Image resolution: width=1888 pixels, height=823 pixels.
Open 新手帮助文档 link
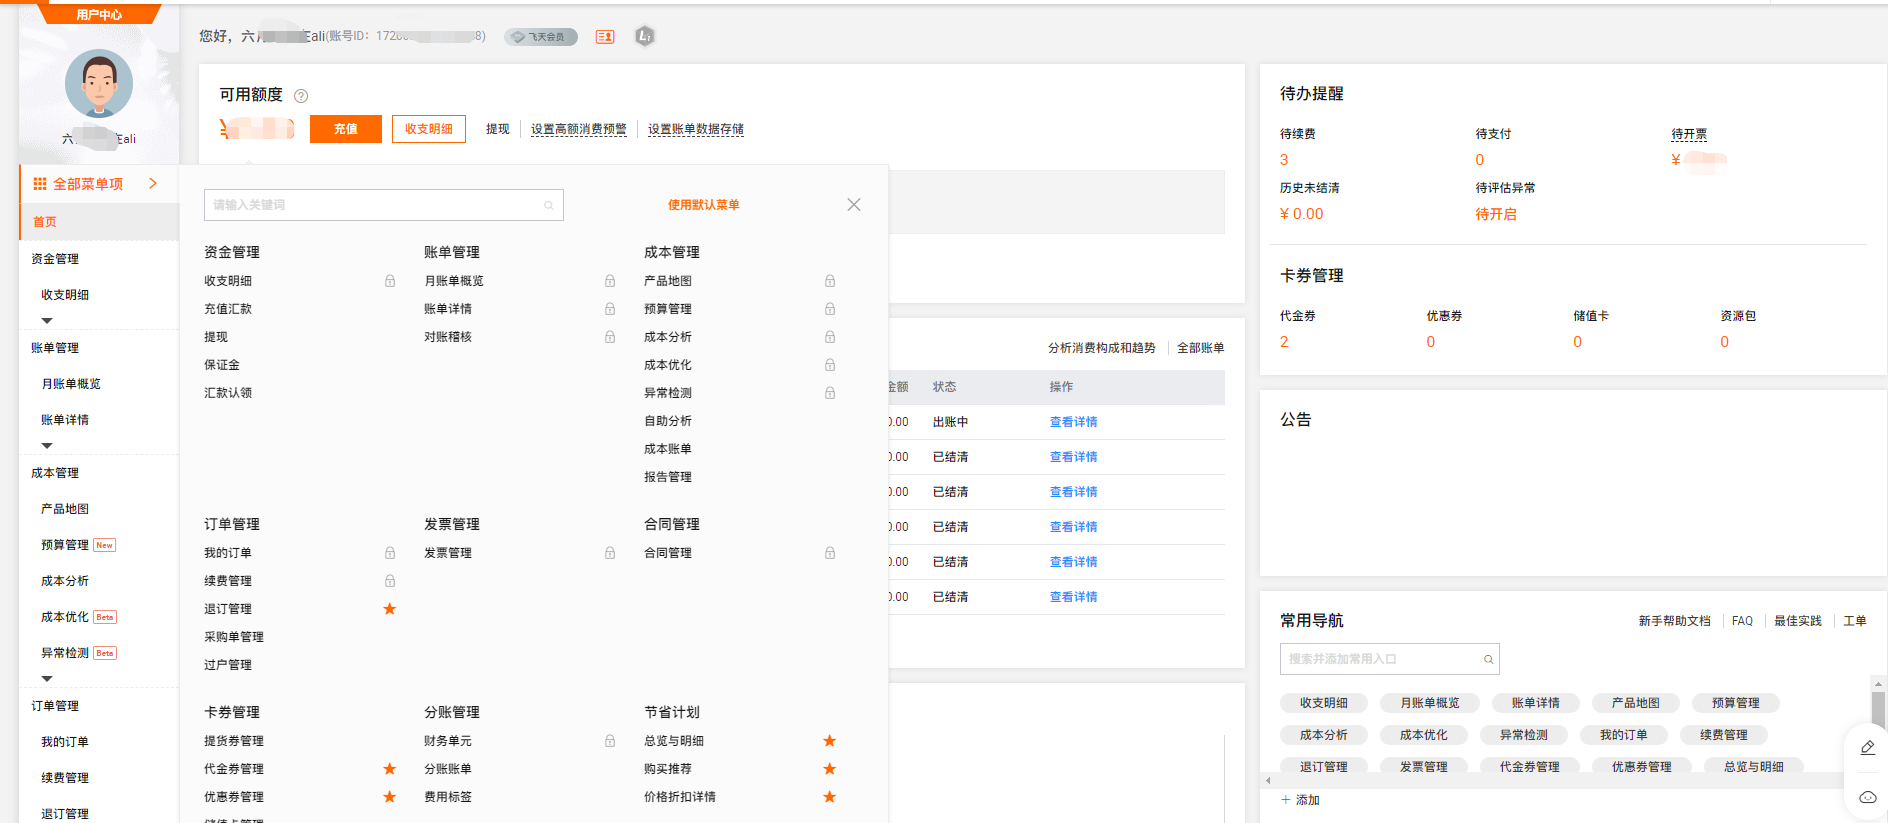(x=1675, y=621)
